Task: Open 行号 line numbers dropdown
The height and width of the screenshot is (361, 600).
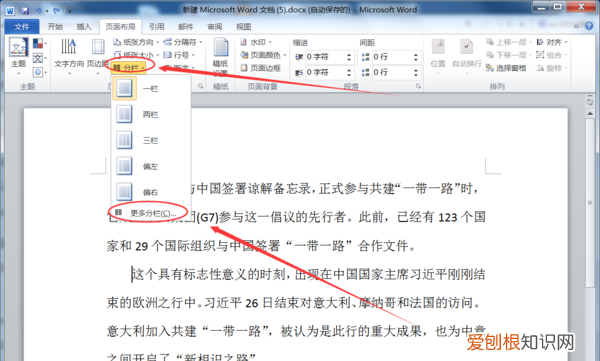Action: click(179, 55)
